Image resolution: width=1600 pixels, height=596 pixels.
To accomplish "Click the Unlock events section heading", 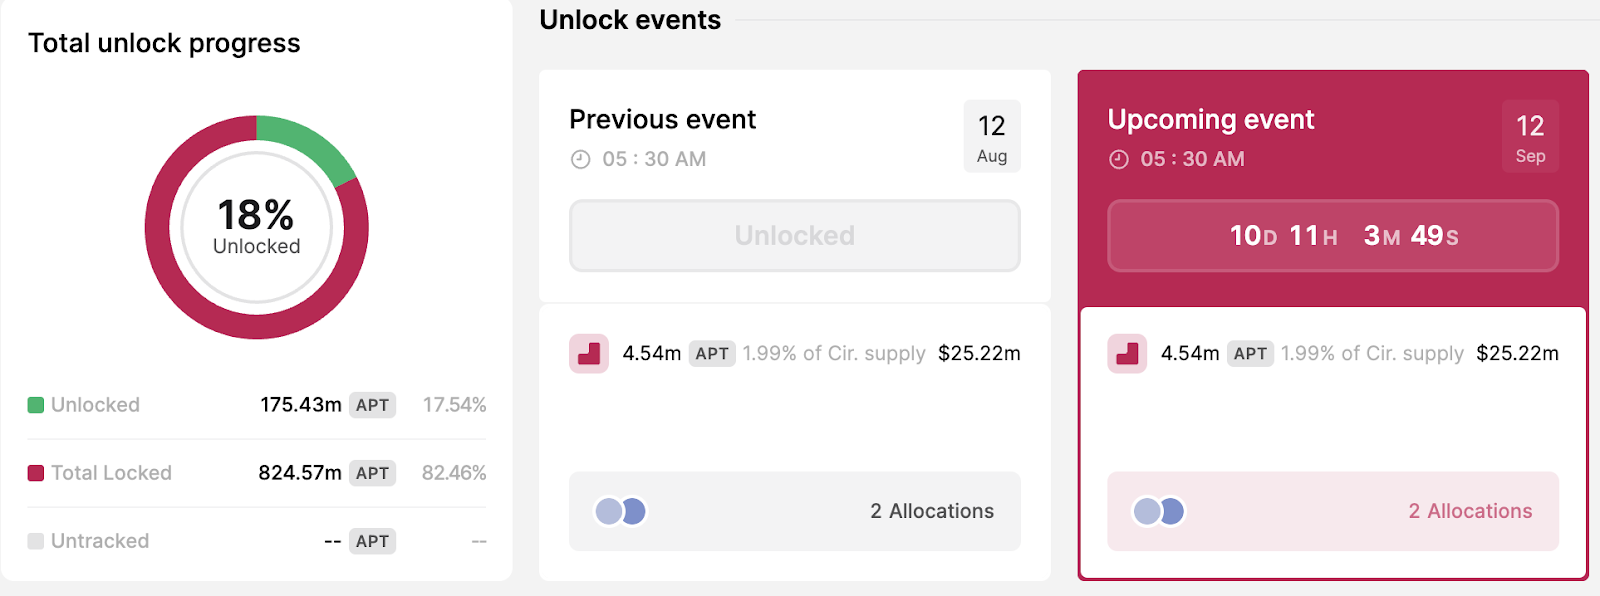I will 630,19.
